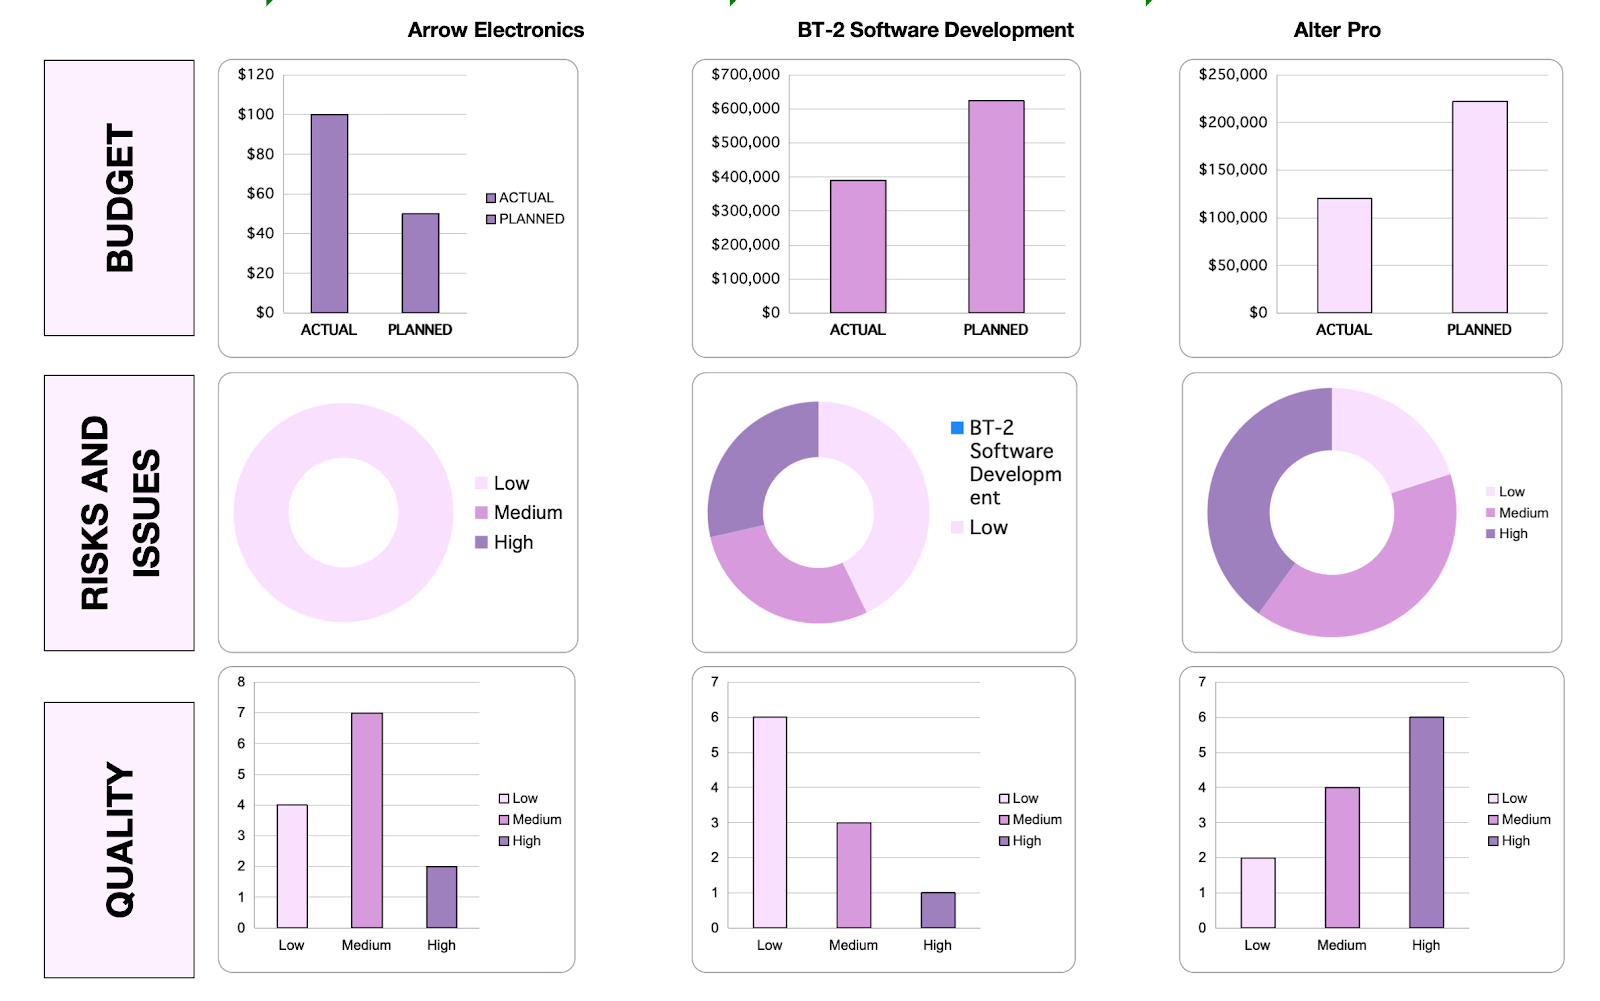Screen dimensions: 1600x1001
Task: Click Low legend swatch in Alter Pro risks
Action: (1491, 492)
